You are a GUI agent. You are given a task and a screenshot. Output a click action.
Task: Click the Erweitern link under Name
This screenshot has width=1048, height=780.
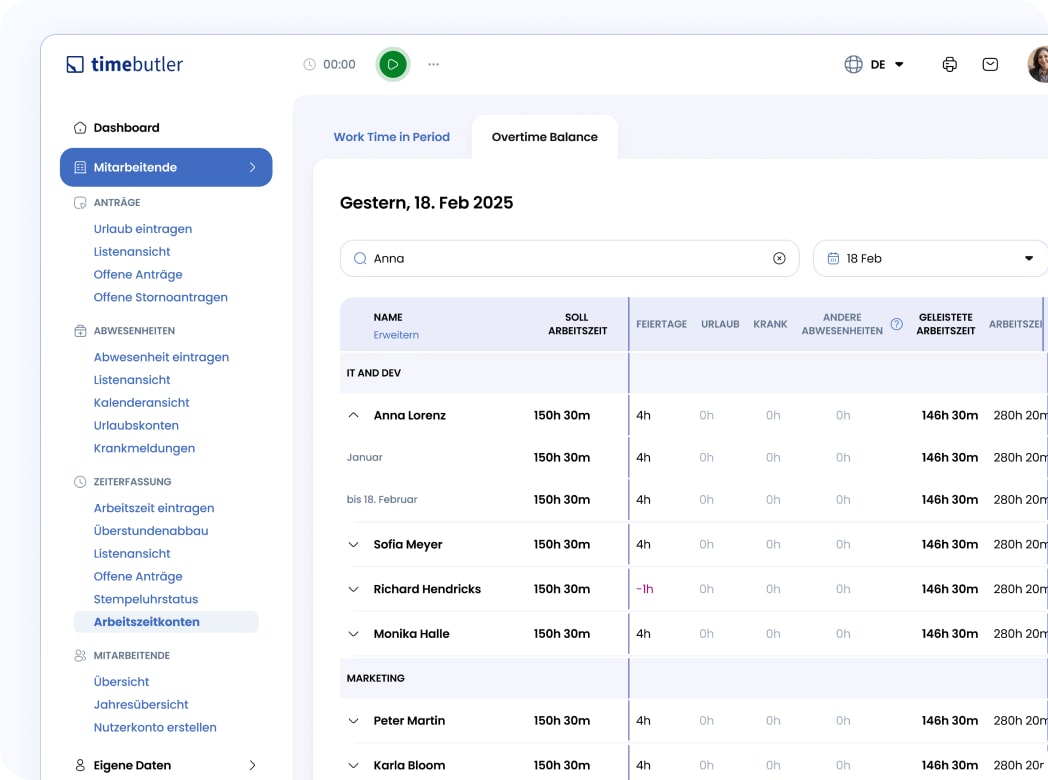[396, 335]
